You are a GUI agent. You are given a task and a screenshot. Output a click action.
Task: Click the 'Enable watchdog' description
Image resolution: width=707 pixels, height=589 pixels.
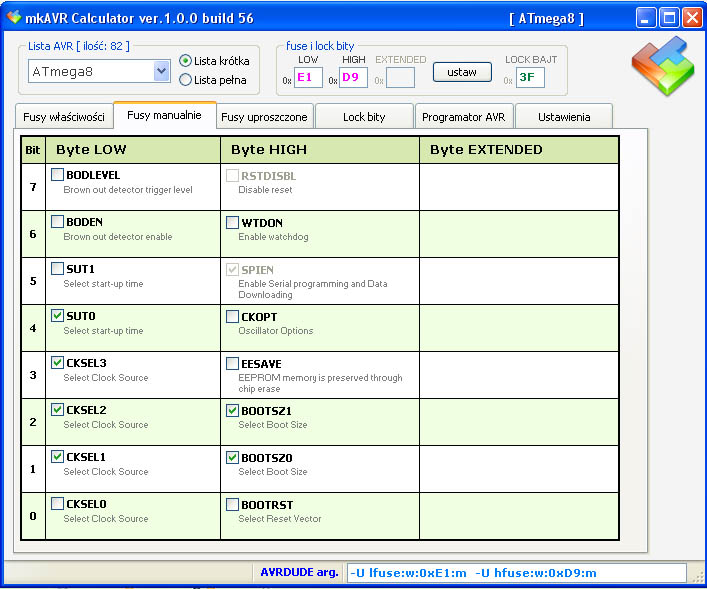(273, 237)
